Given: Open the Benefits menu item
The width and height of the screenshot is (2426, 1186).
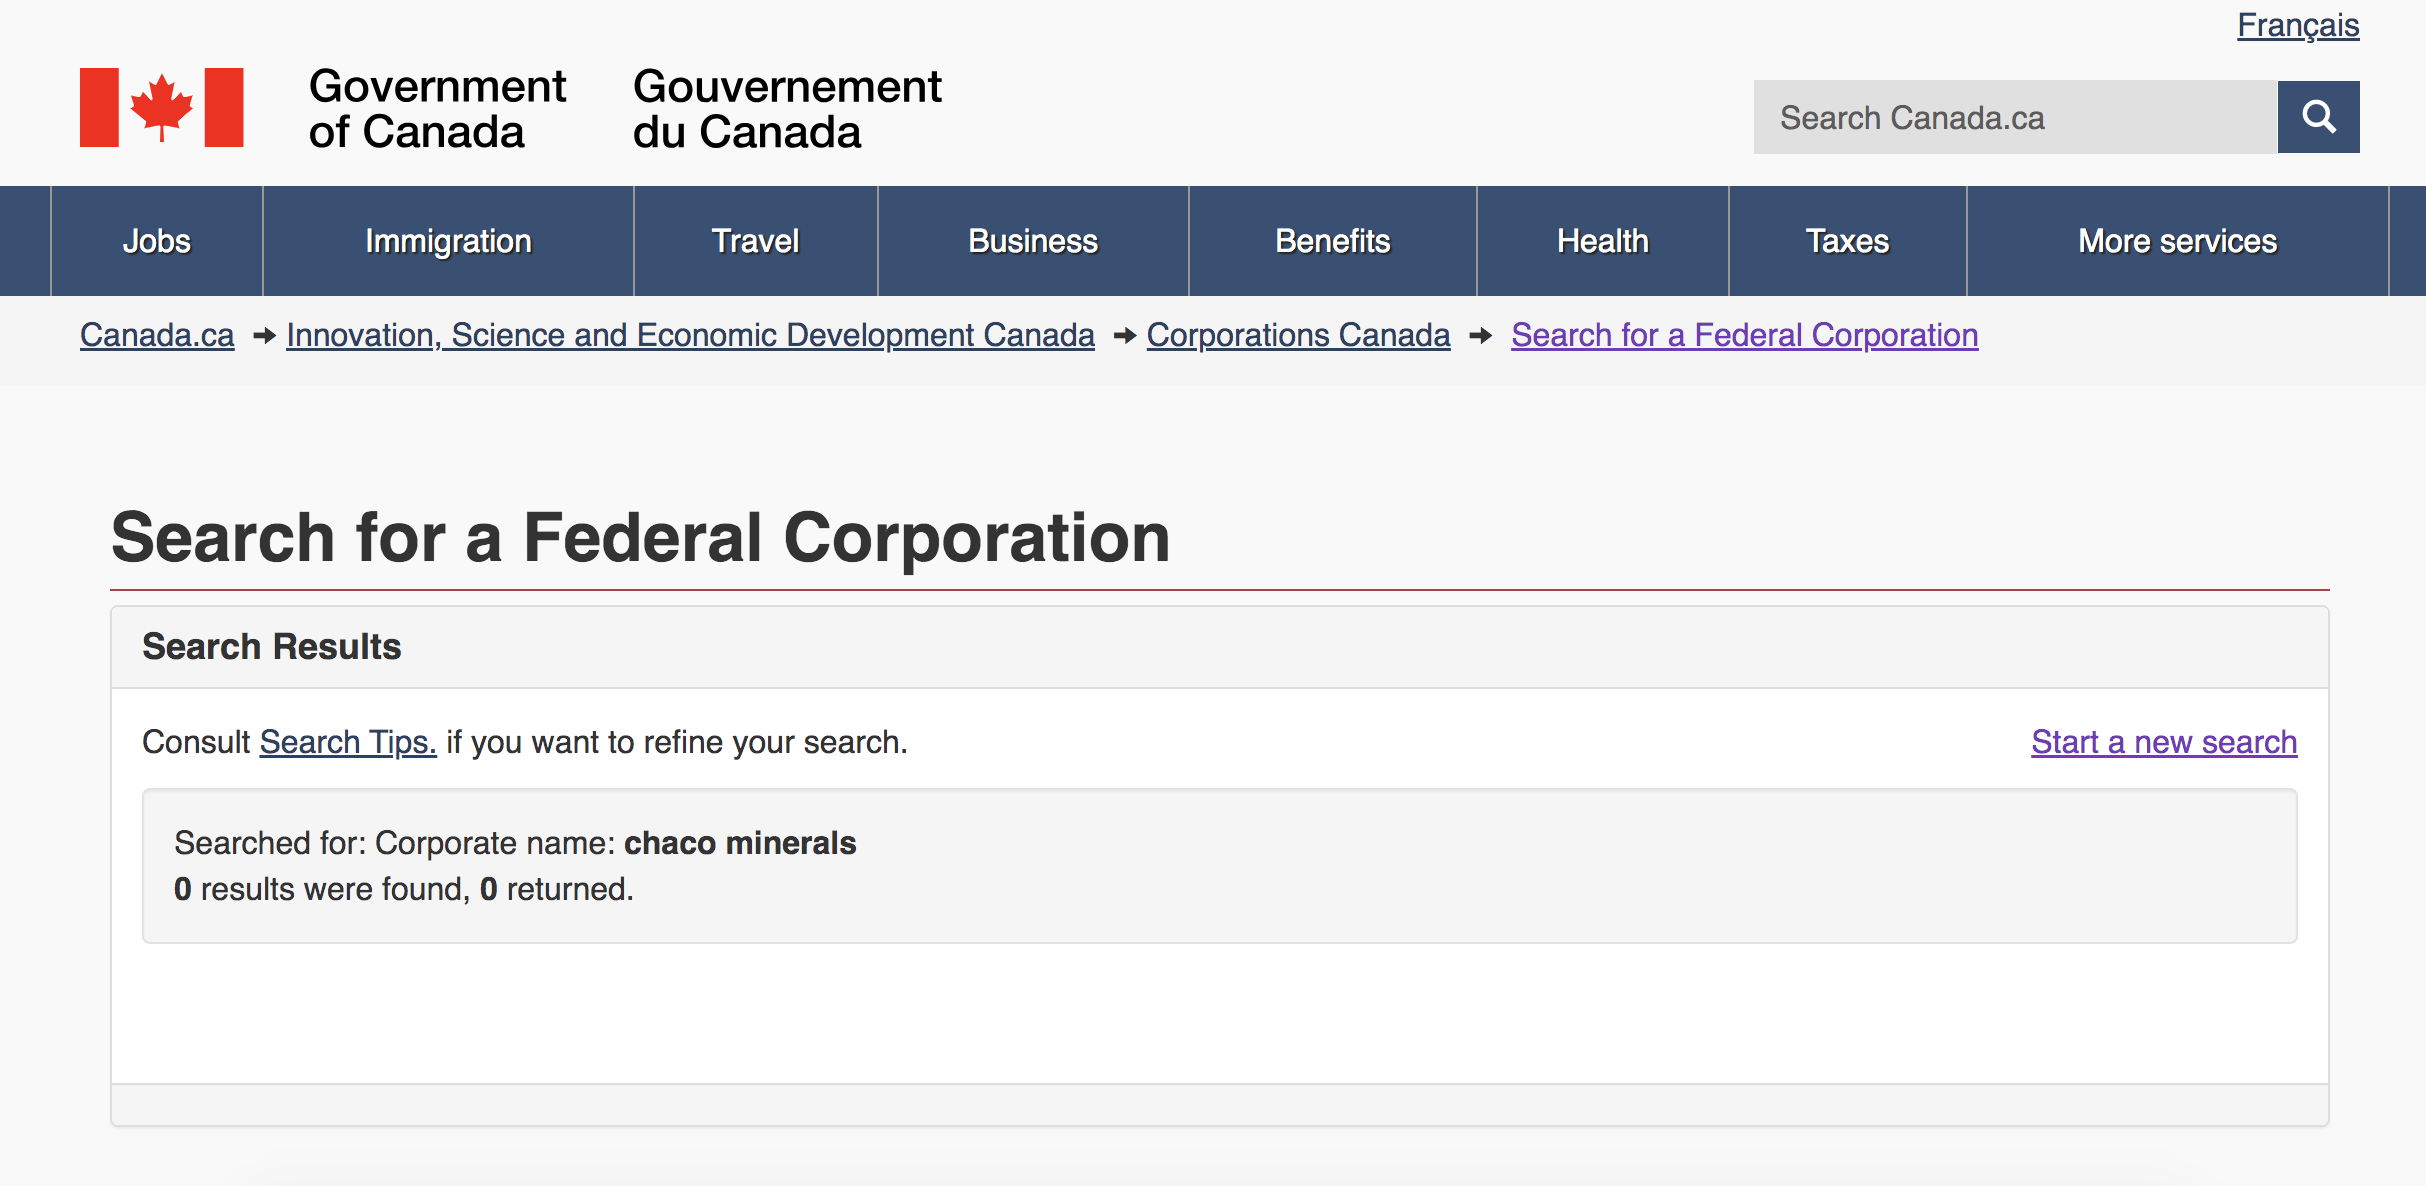Looking at the screenshot, I should click(x=1332, y=241).
